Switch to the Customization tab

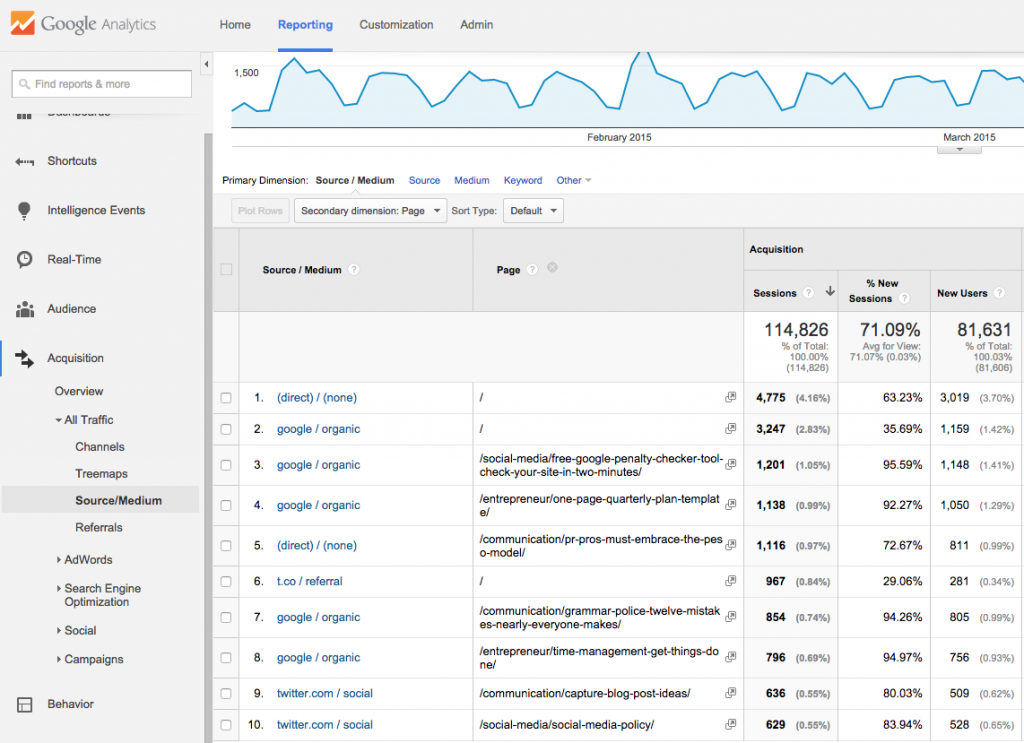[x=396, y=25]
